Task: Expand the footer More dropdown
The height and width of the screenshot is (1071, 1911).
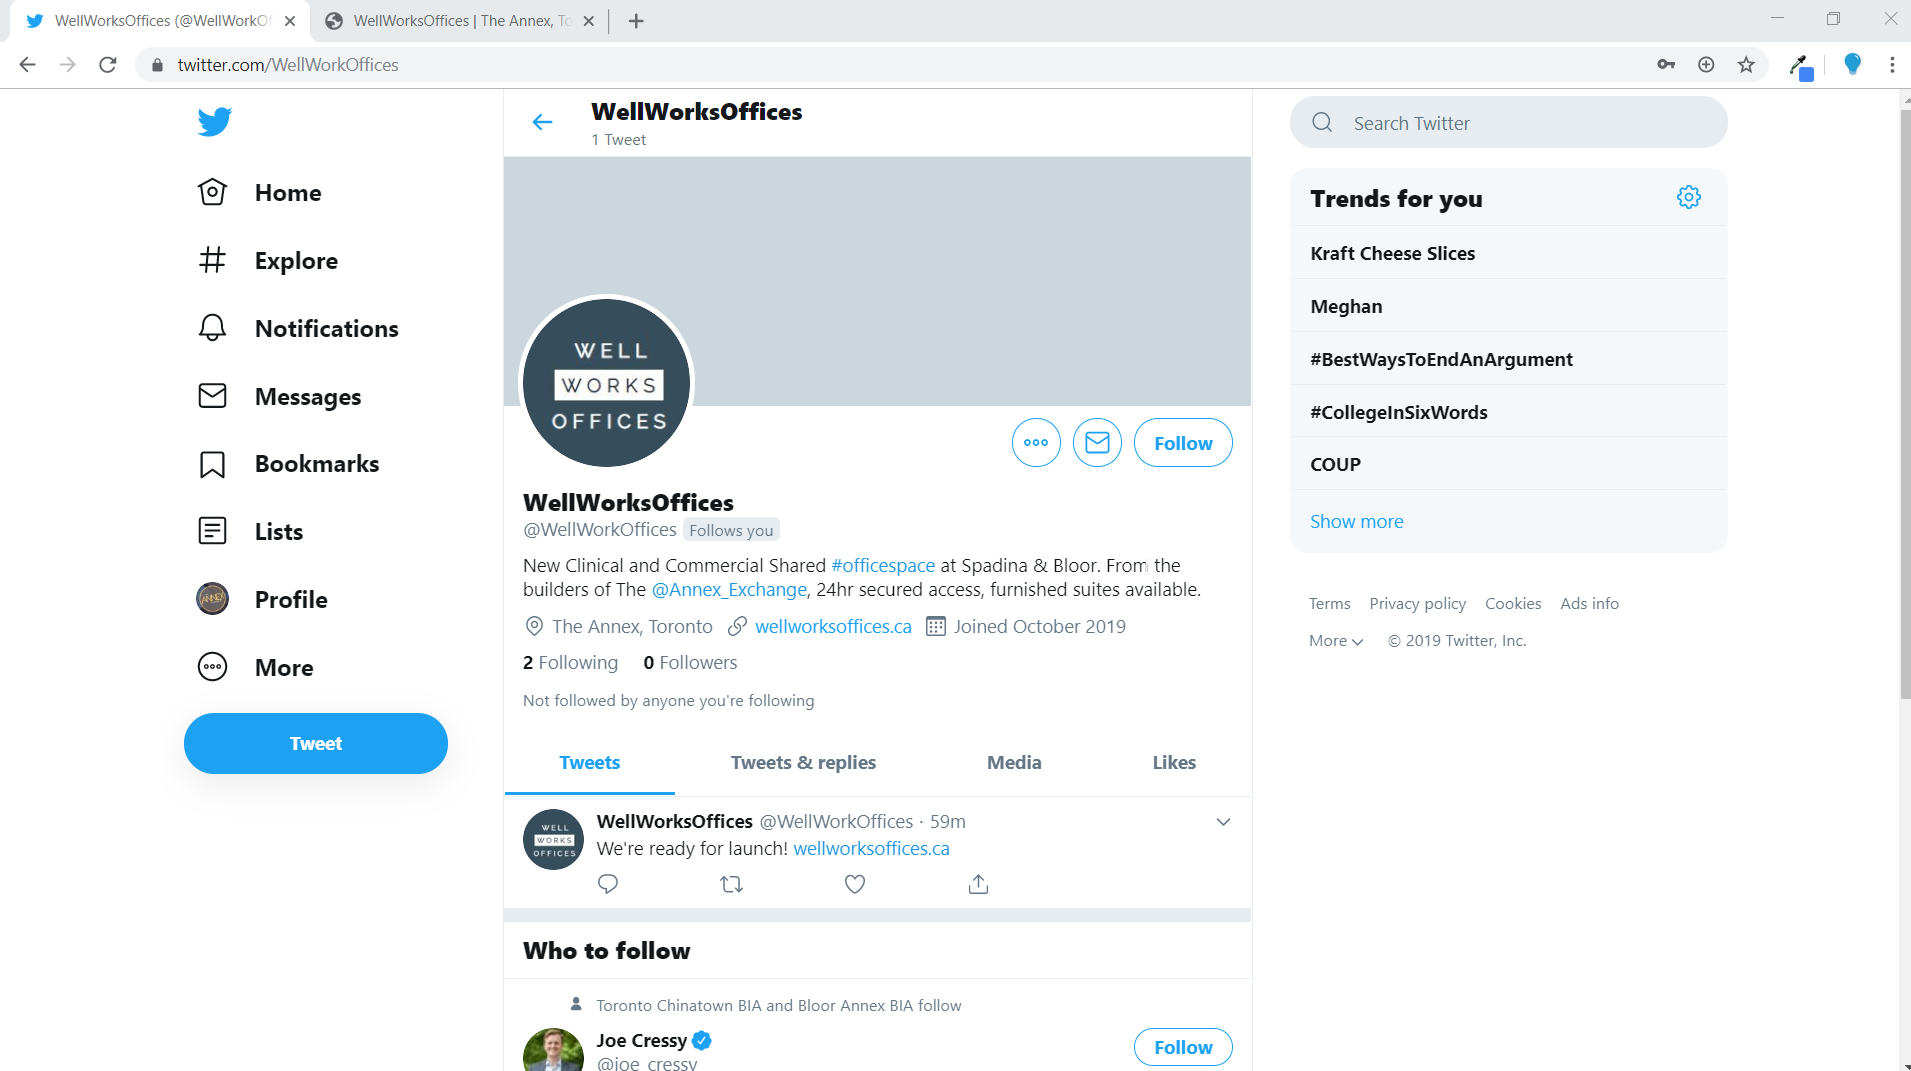Action: tap(1336, 641)
